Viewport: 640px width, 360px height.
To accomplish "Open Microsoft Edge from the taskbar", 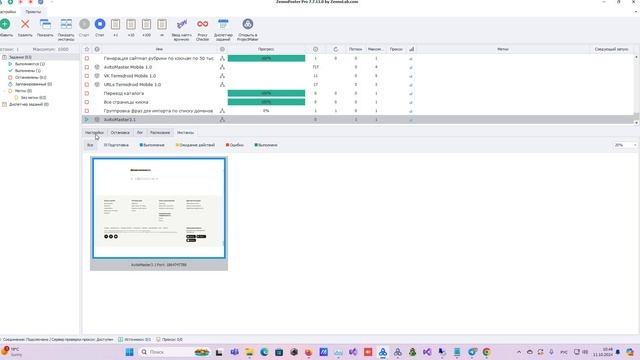I will tap(264, 352).
